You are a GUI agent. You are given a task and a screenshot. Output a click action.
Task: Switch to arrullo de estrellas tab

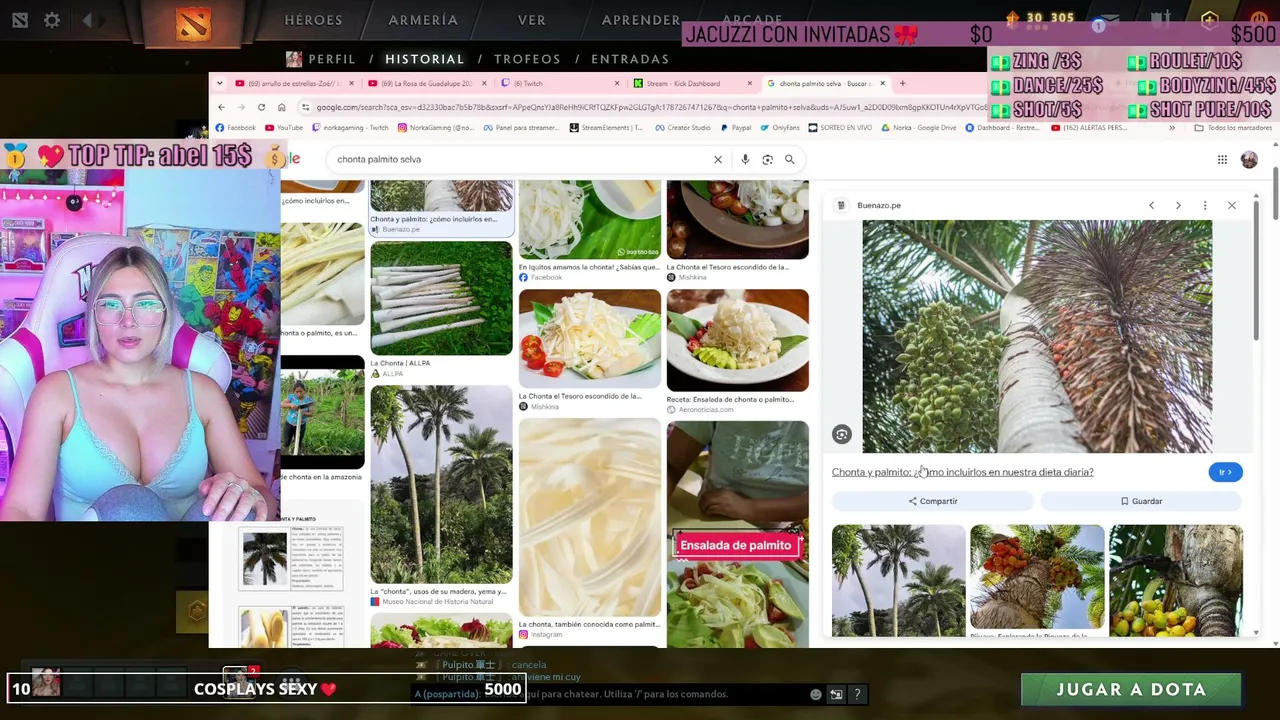(290, 83)
